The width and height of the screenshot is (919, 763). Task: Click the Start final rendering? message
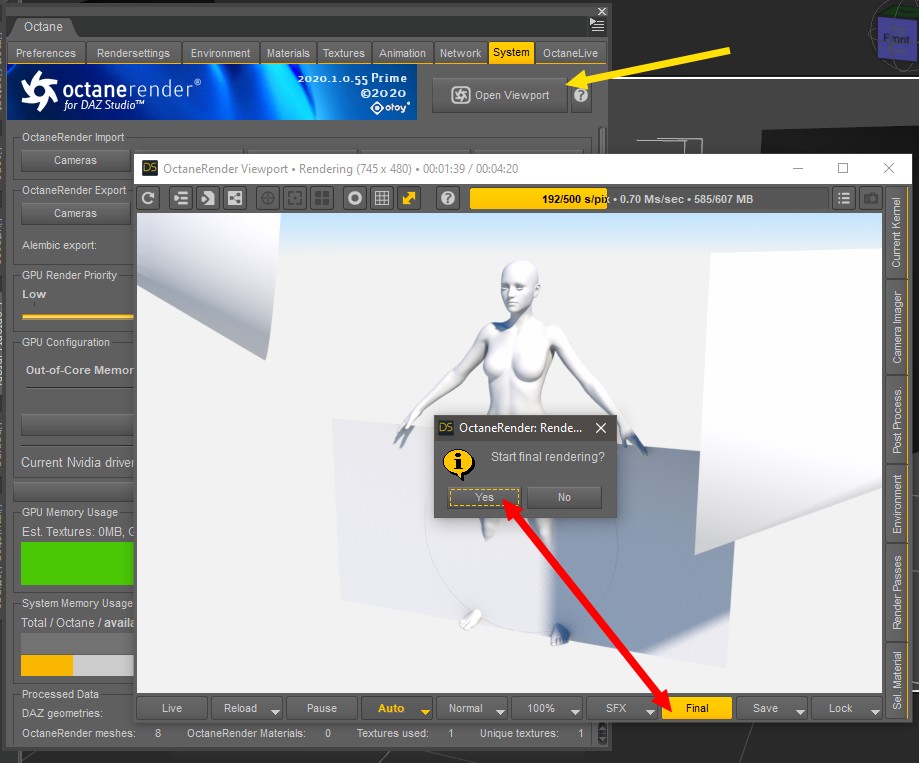tap(547, 457)
